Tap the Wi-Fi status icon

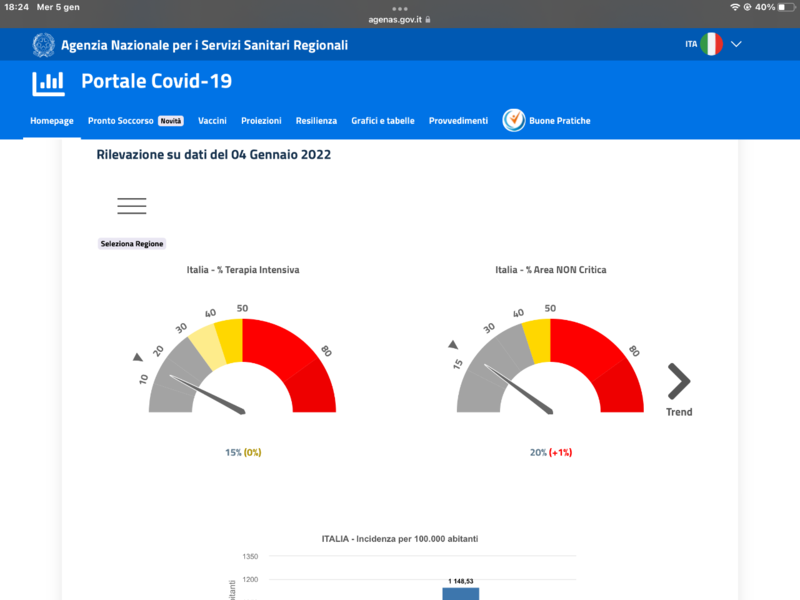tap(735, 7)
